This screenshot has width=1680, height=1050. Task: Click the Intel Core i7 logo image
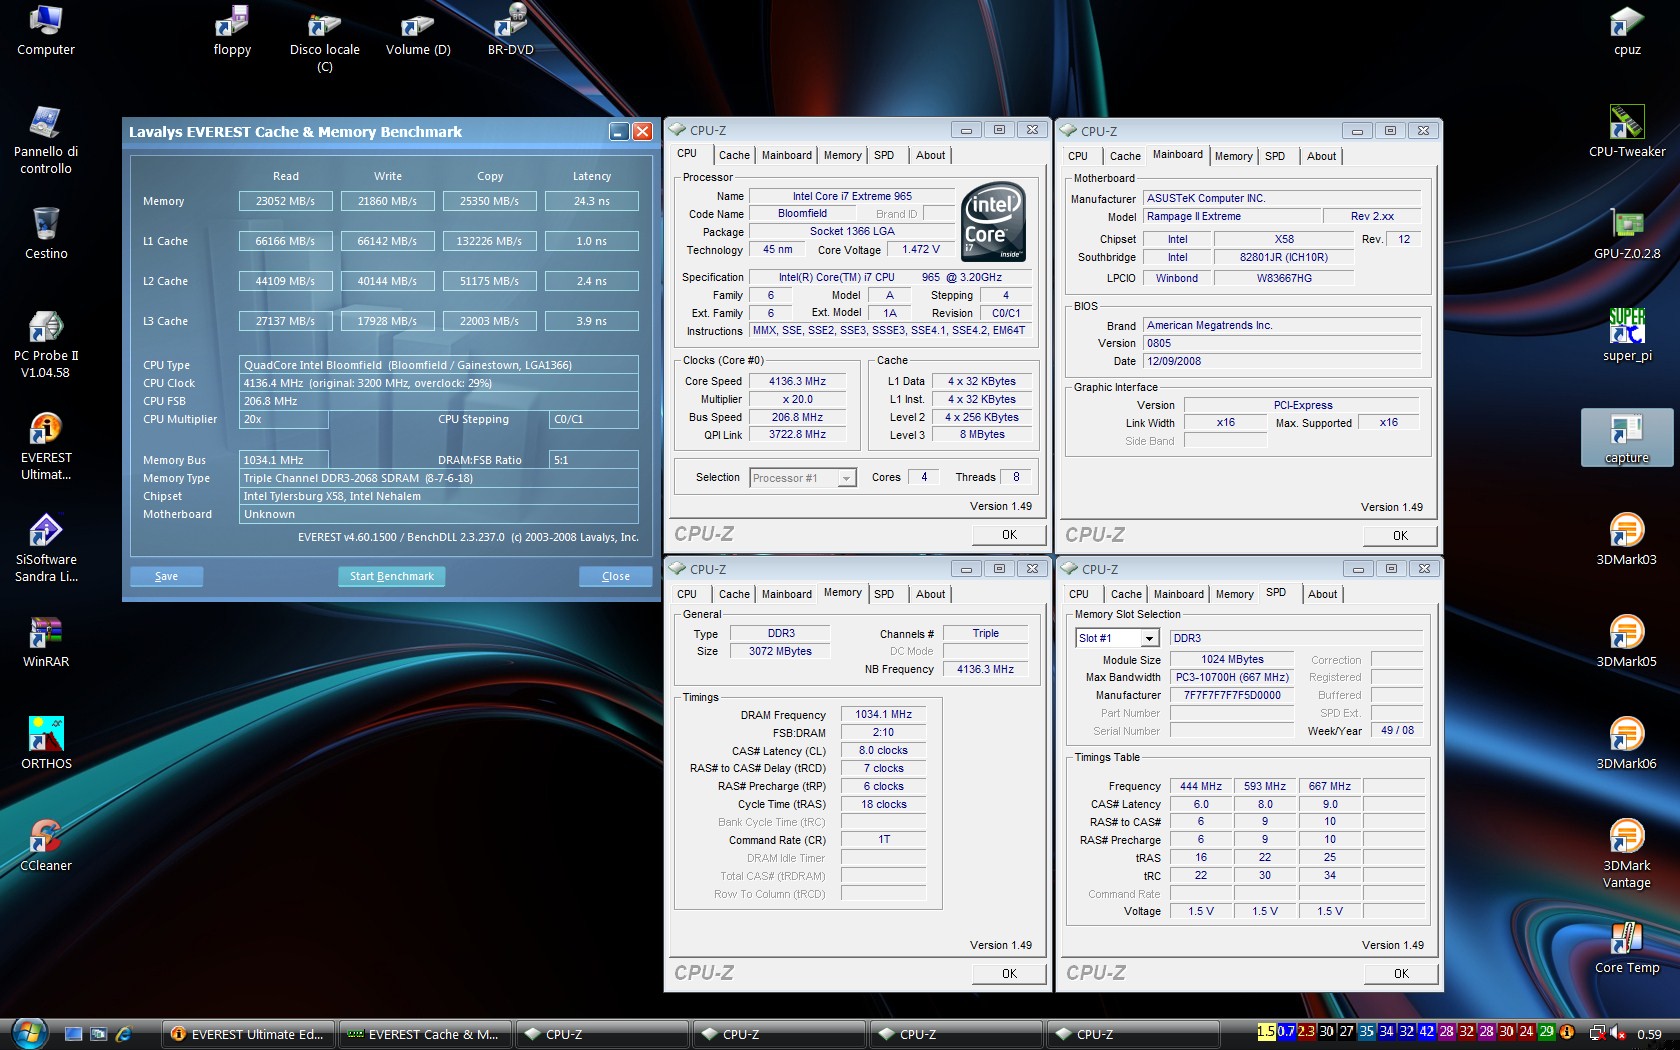point(993,221)
